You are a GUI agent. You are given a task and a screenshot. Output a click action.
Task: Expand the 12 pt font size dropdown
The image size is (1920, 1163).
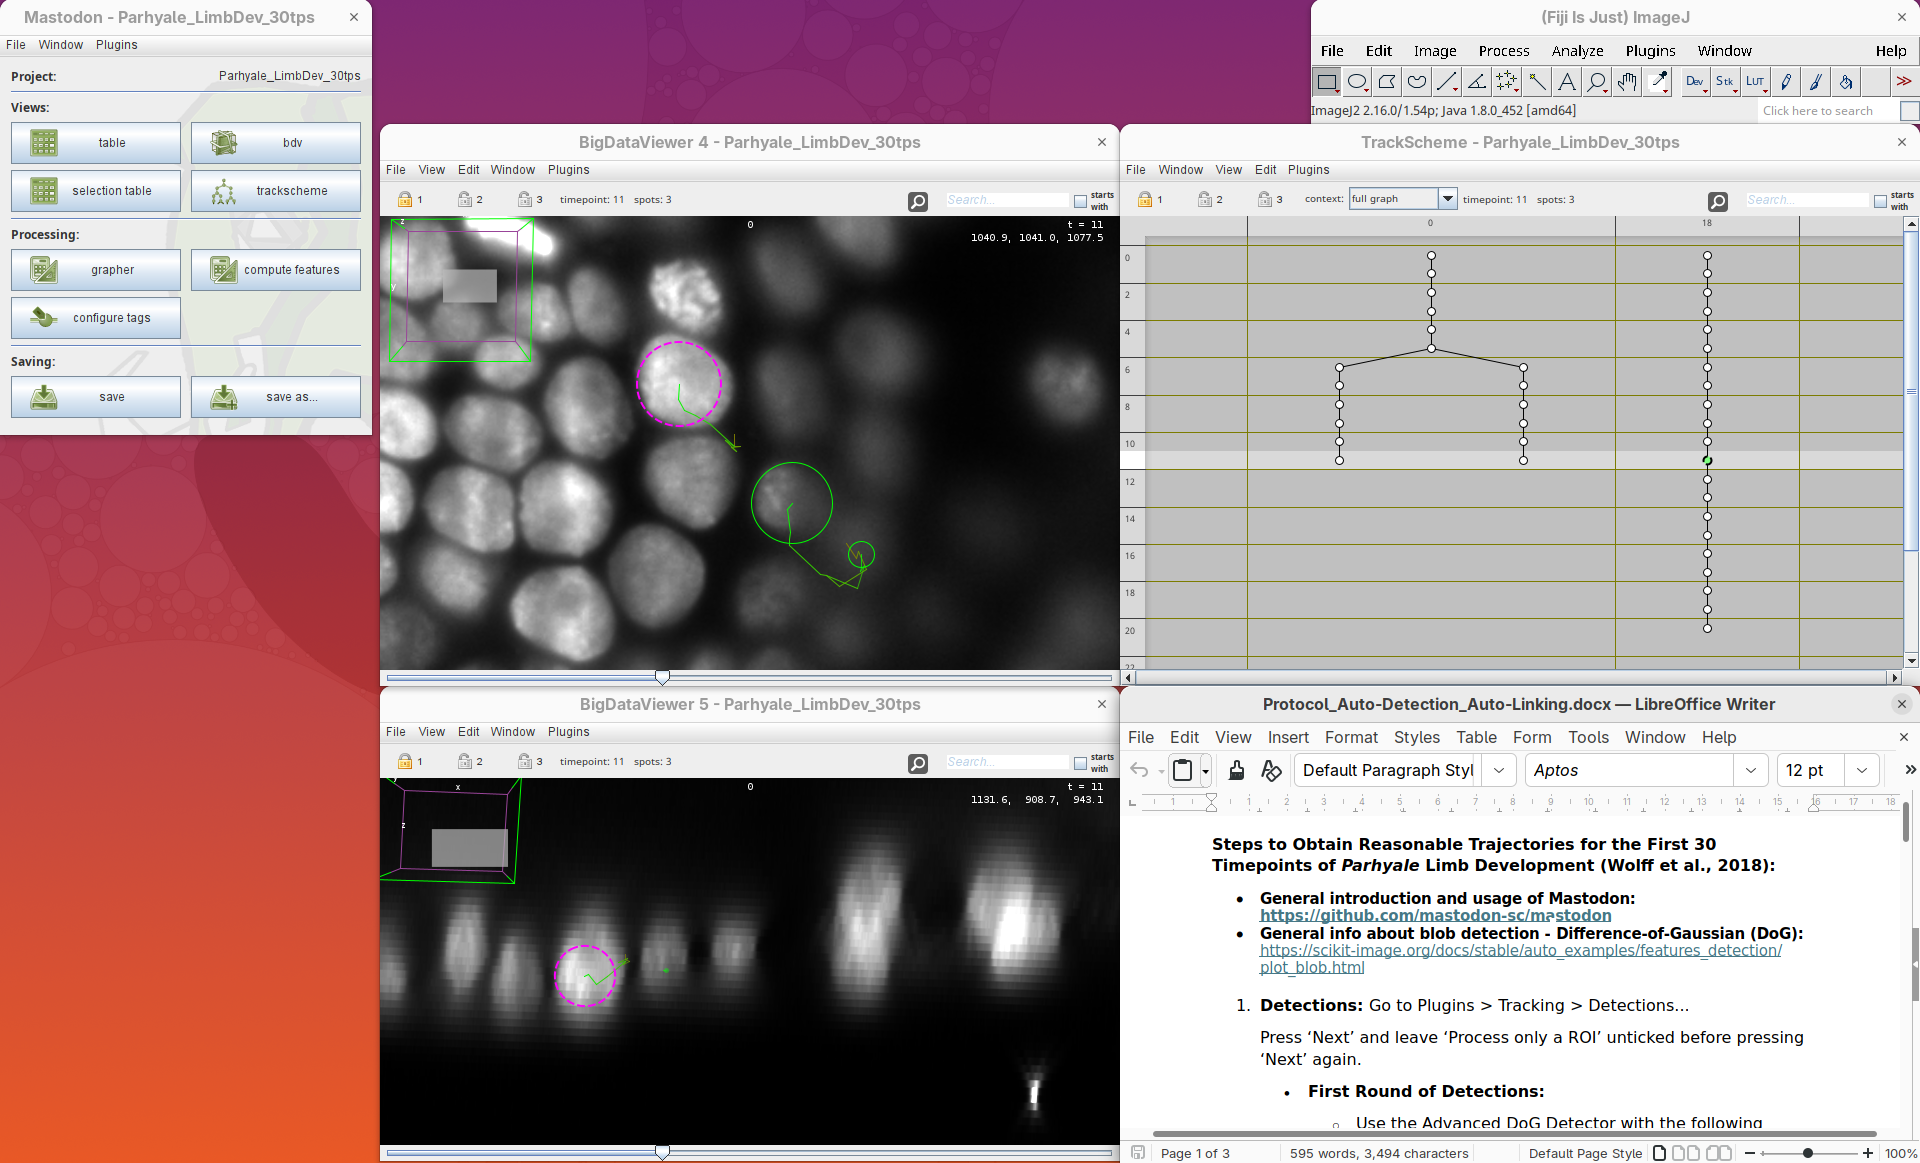tap(1861, 770)
